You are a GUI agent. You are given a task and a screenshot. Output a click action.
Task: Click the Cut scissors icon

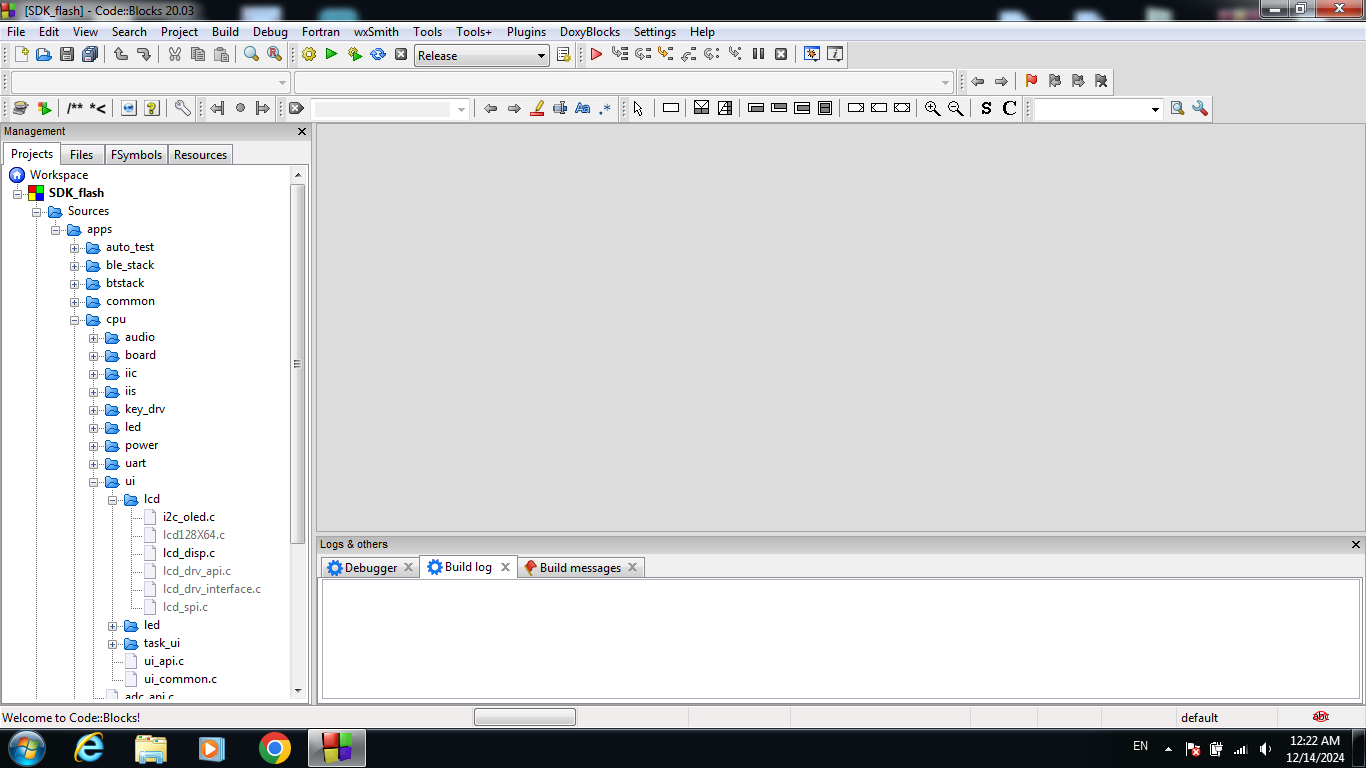[x=174, y=54]
